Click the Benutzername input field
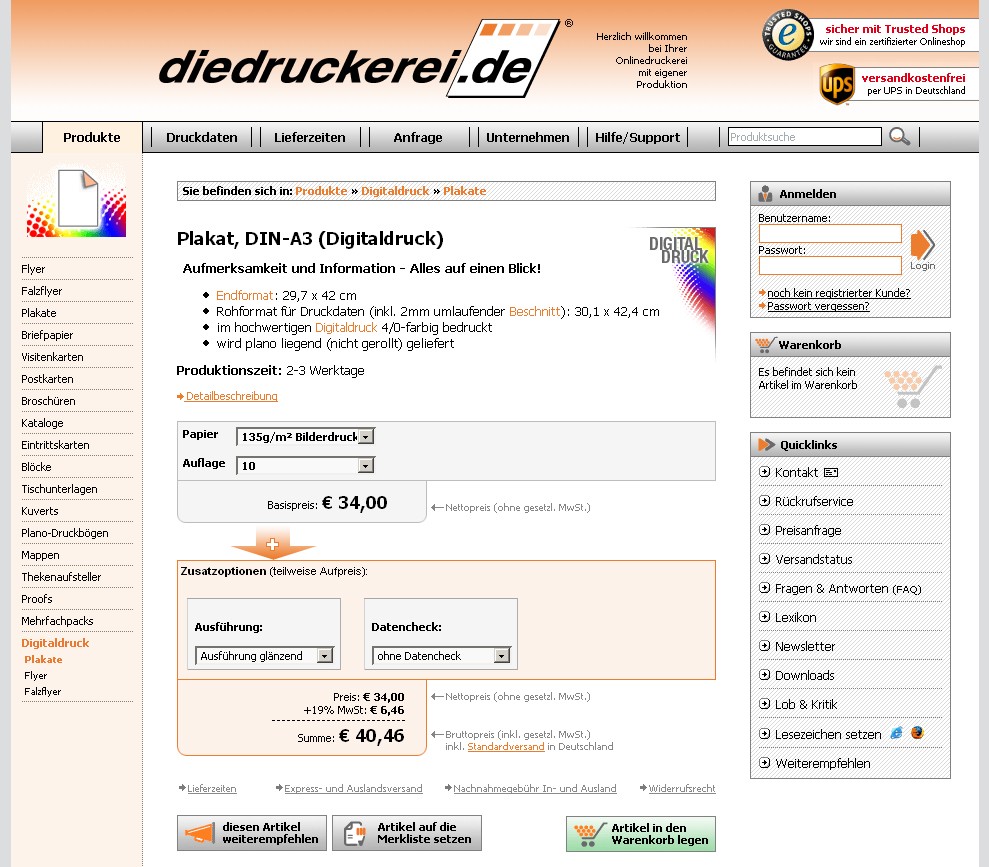Viewport: 989px width, 867px height. coord(830,234)
